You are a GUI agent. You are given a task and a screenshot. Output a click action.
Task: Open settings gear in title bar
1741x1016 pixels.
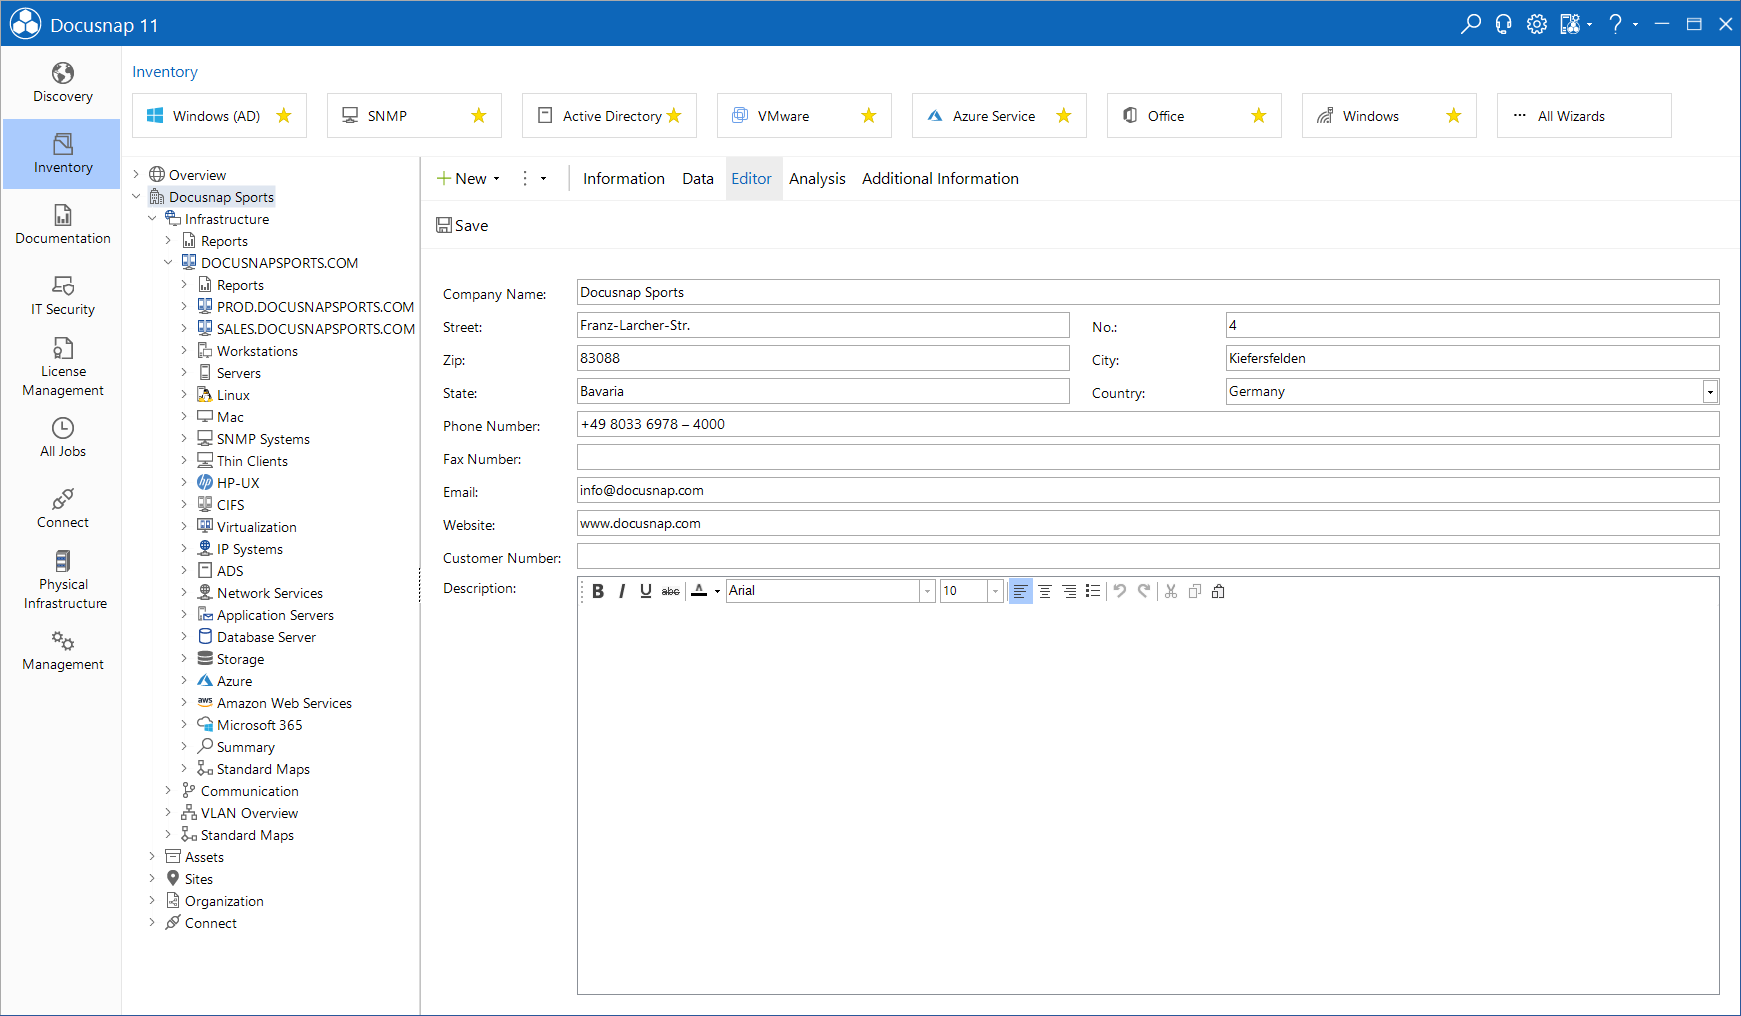click(x=1537, y=24)
